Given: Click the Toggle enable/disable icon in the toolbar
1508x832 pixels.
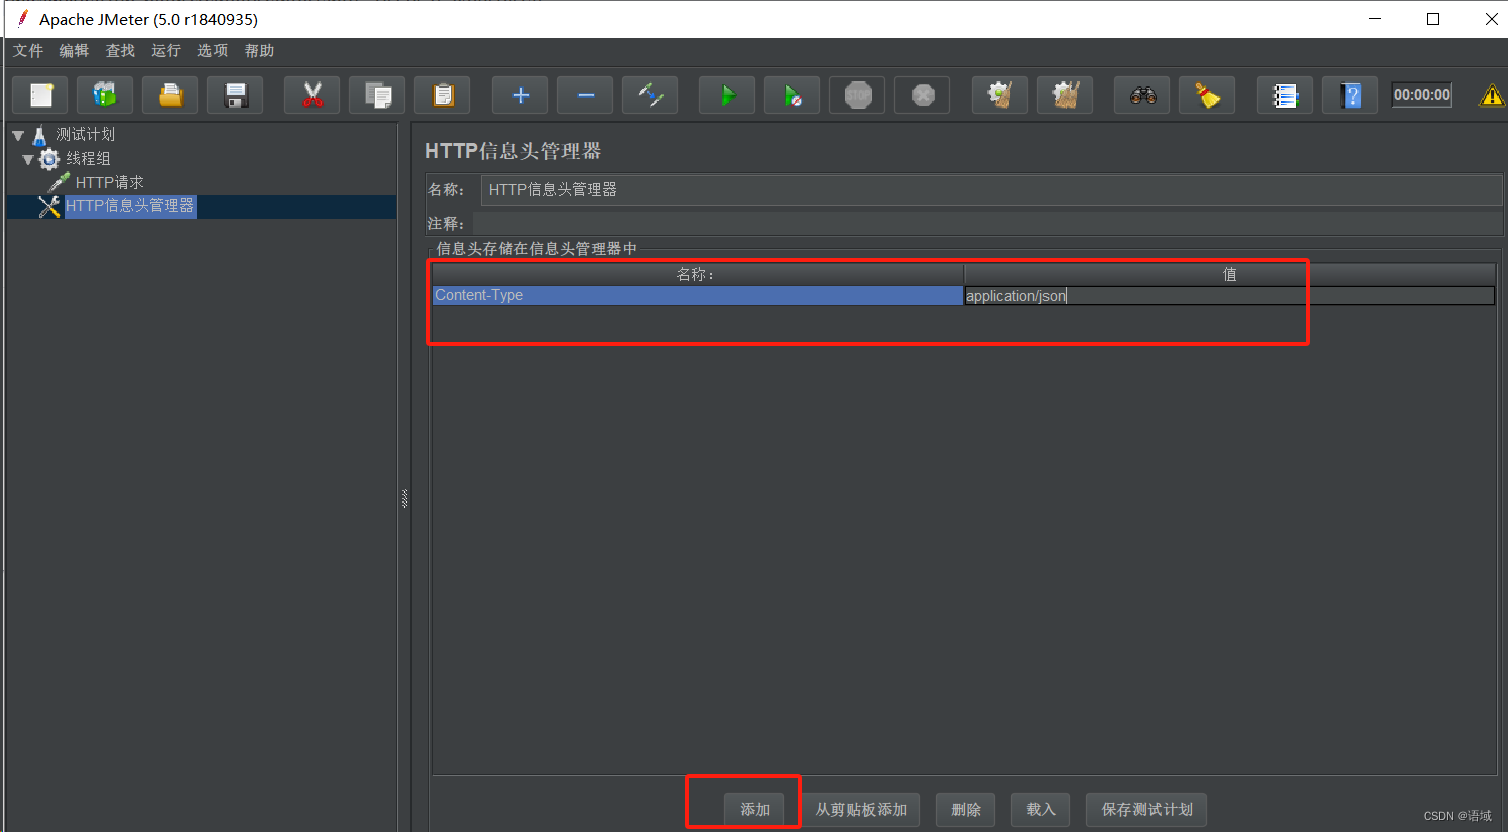Looking at the screenshot, I should tap(650, 95).
